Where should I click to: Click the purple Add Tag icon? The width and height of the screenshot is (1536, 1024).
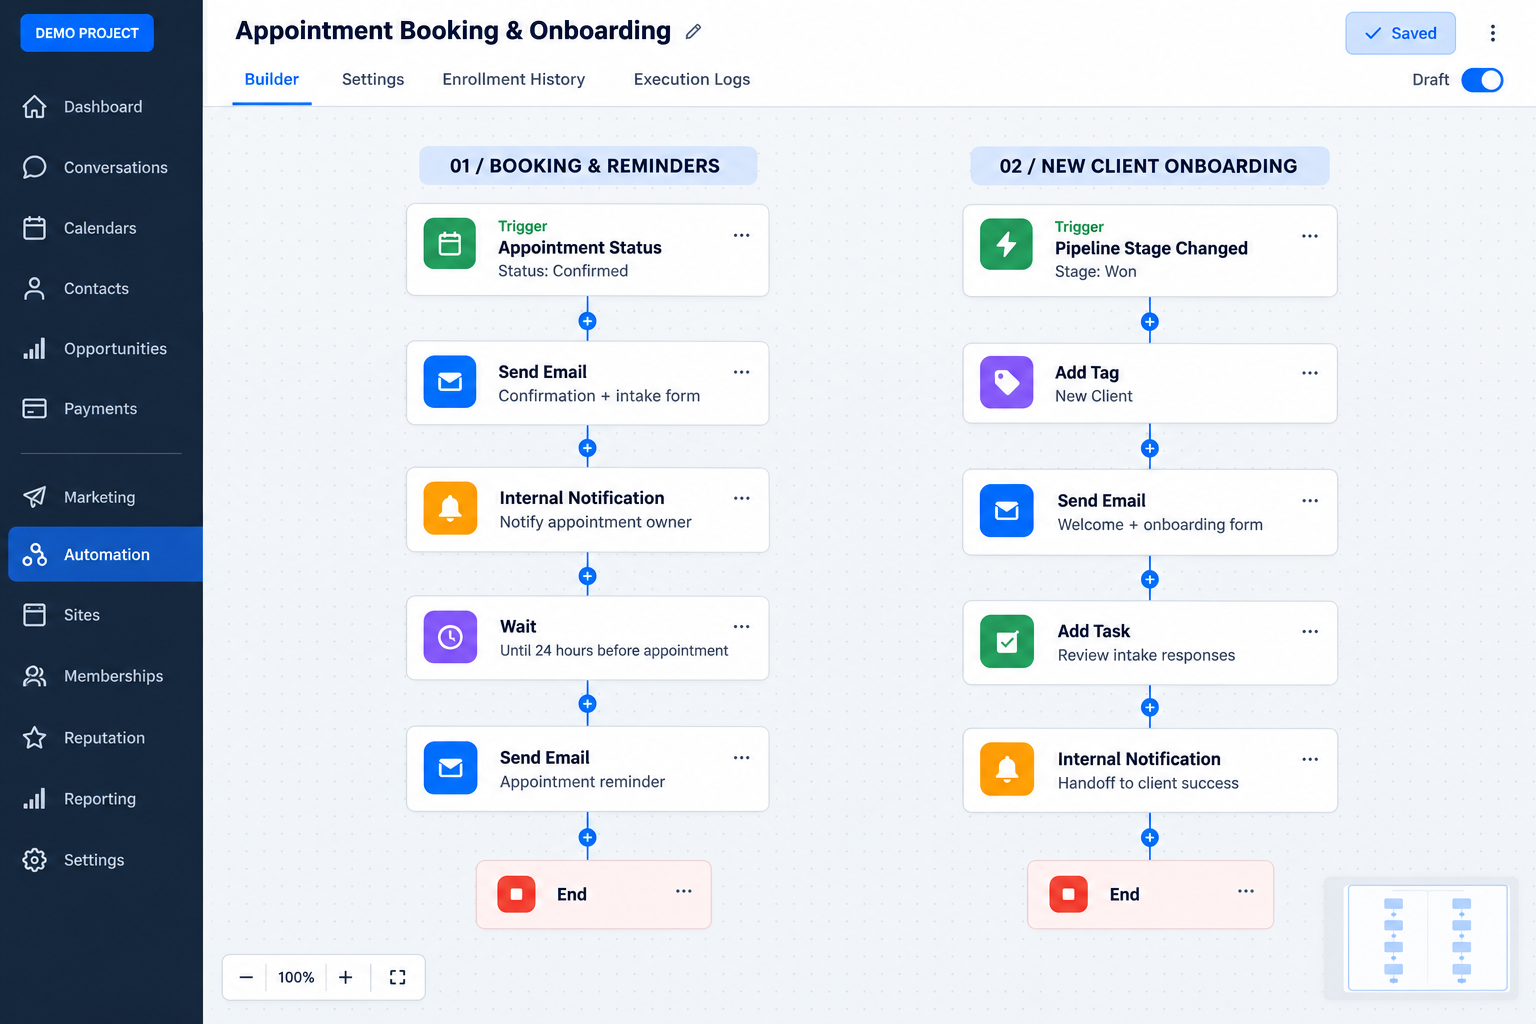[1006, 382]
